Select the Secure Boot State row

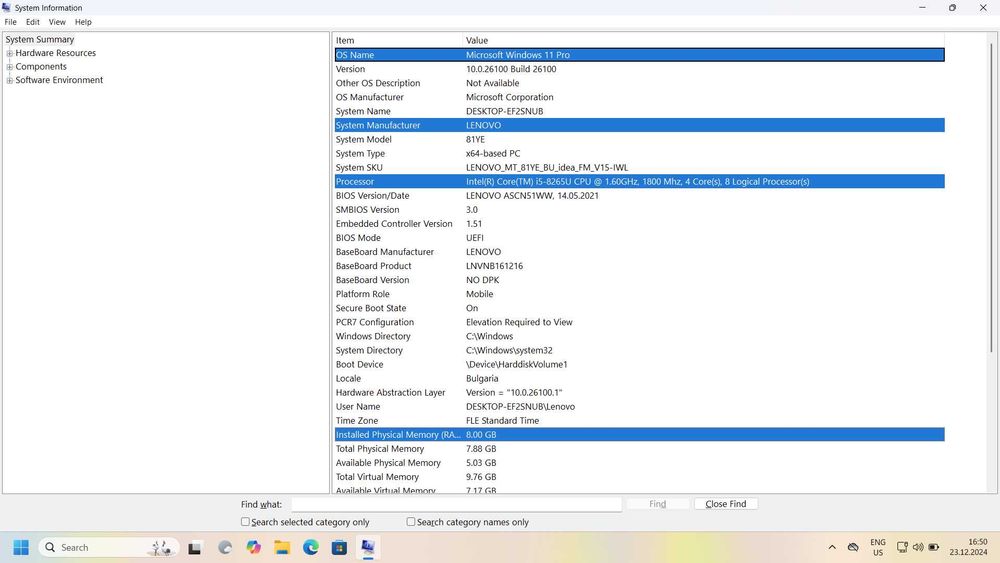tap(639, 307)
